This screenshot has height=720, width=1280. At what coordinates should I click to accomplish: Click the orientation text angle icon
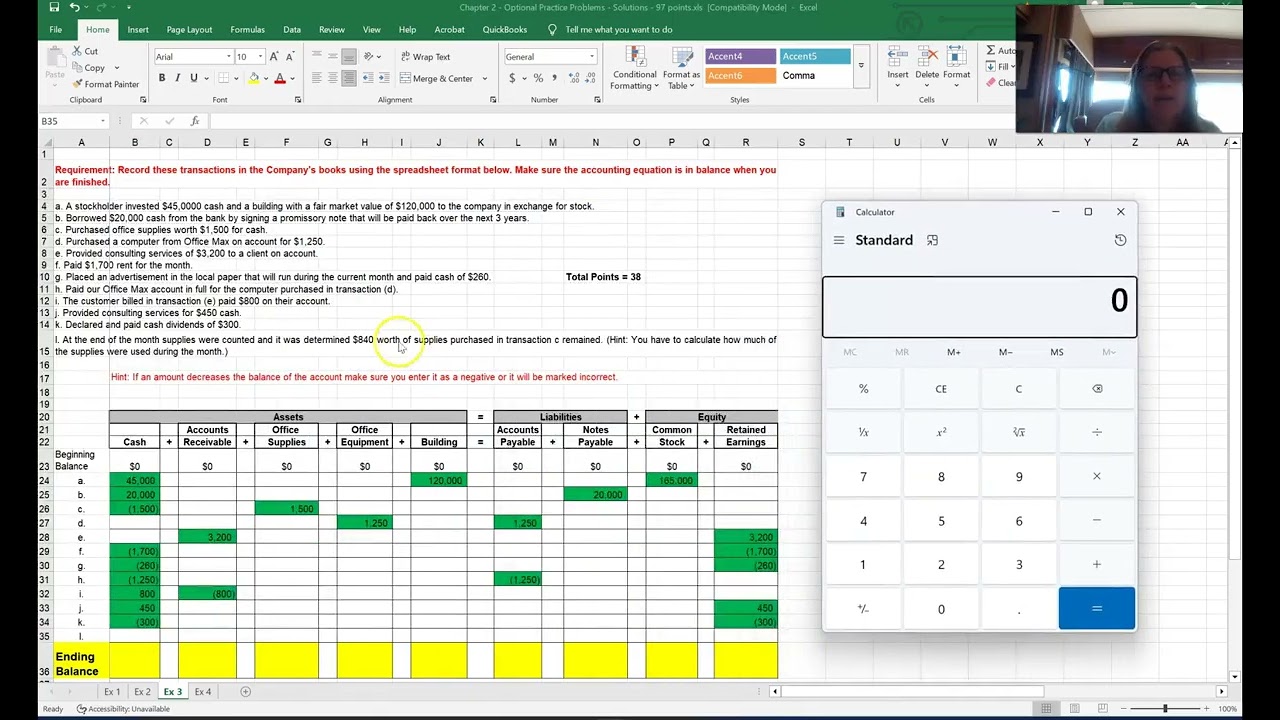coord(370,56)
